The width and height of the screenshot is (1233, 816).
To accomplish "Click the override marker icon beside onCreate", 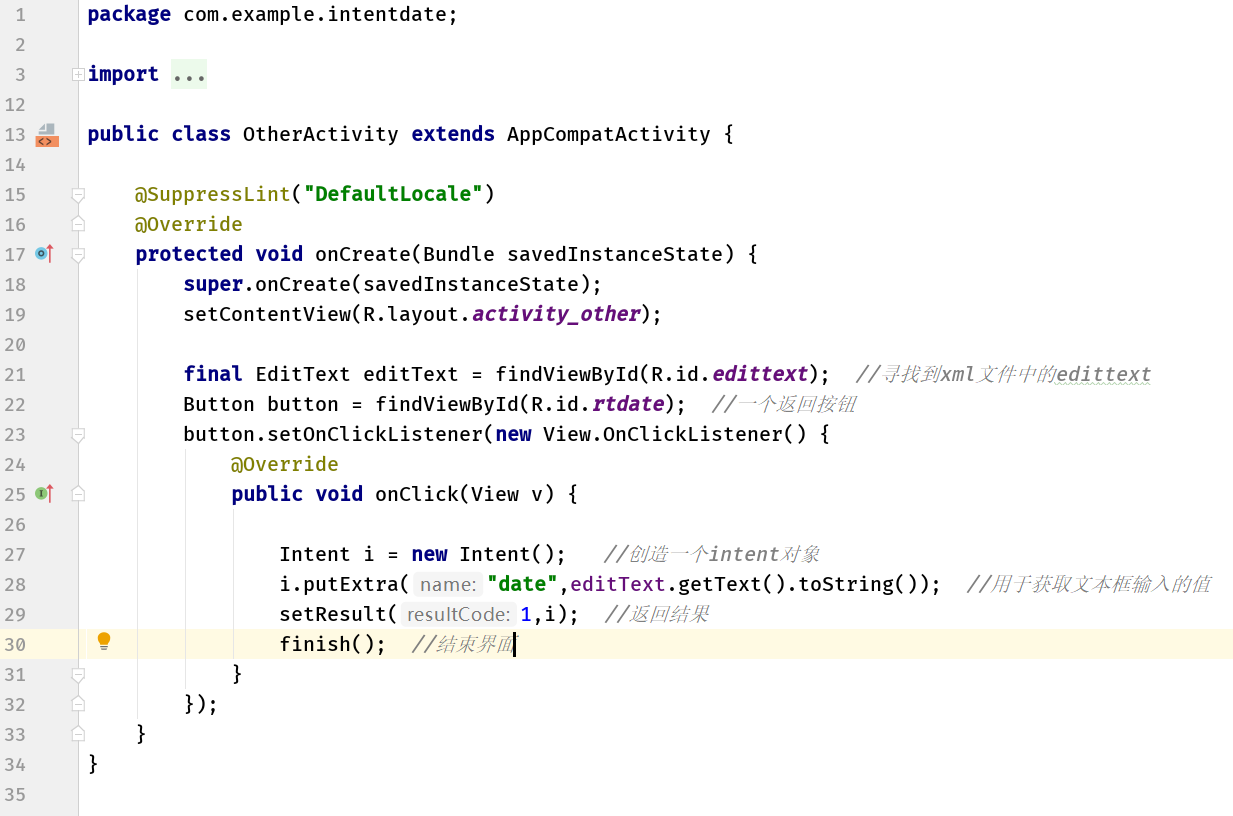I will [x=44, y=254].
